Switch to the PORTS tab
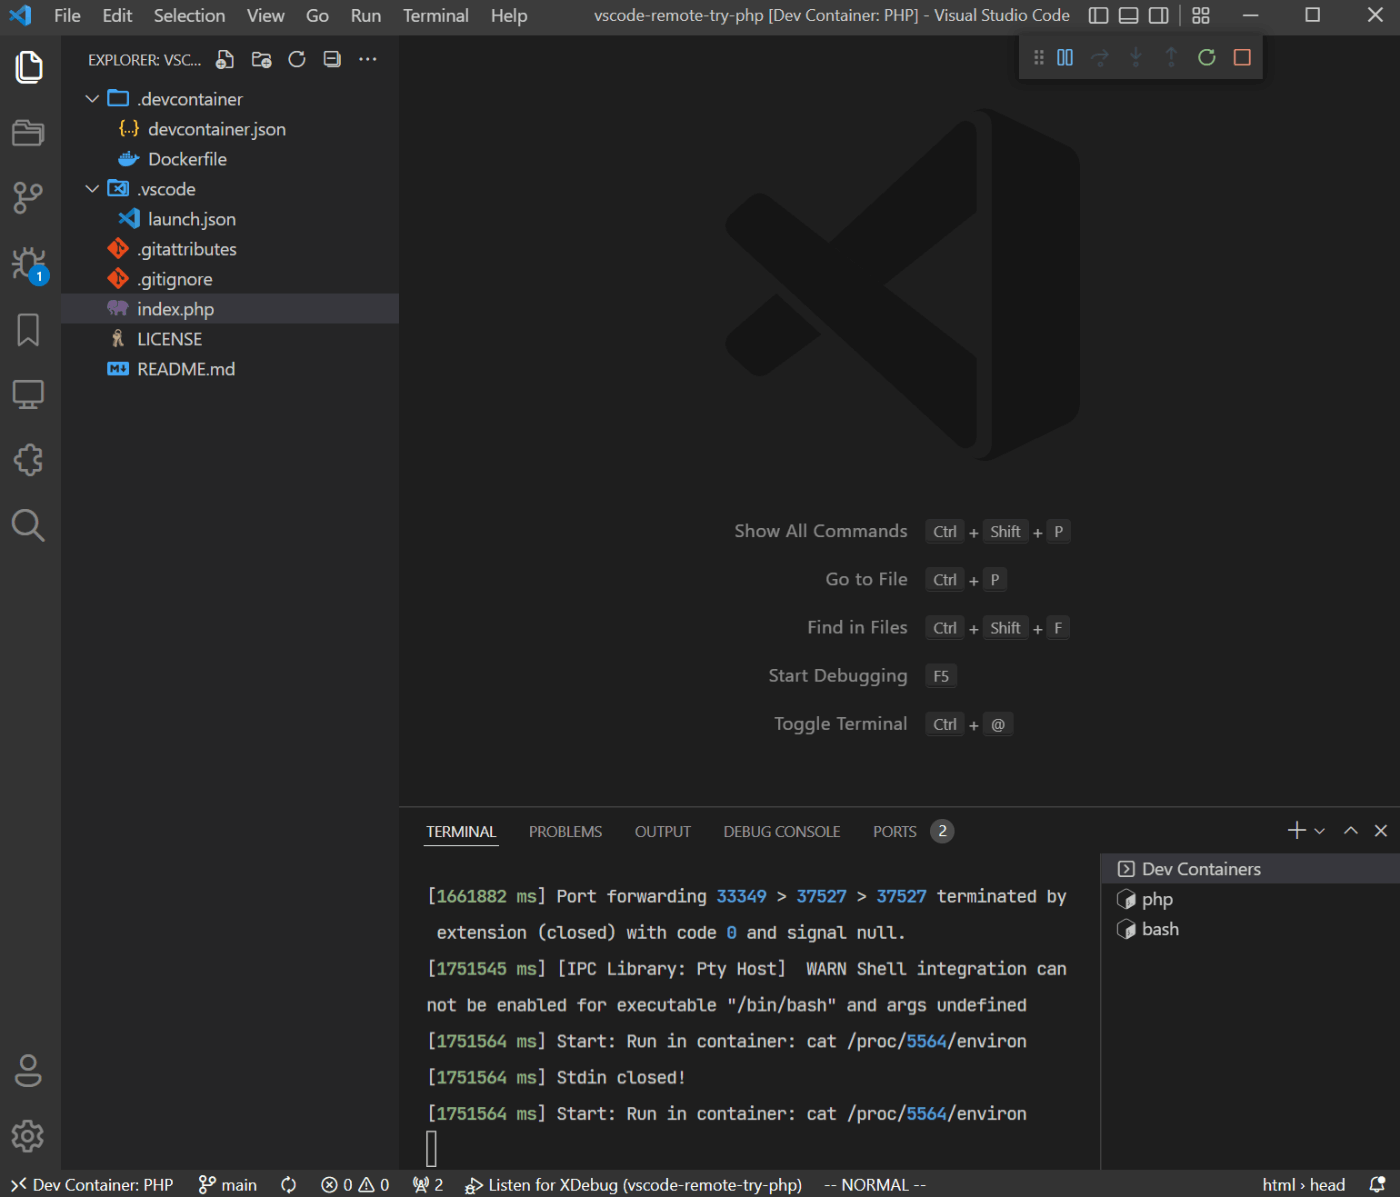The height and width of the screenshot is (1197, 1400). [895, 832]
